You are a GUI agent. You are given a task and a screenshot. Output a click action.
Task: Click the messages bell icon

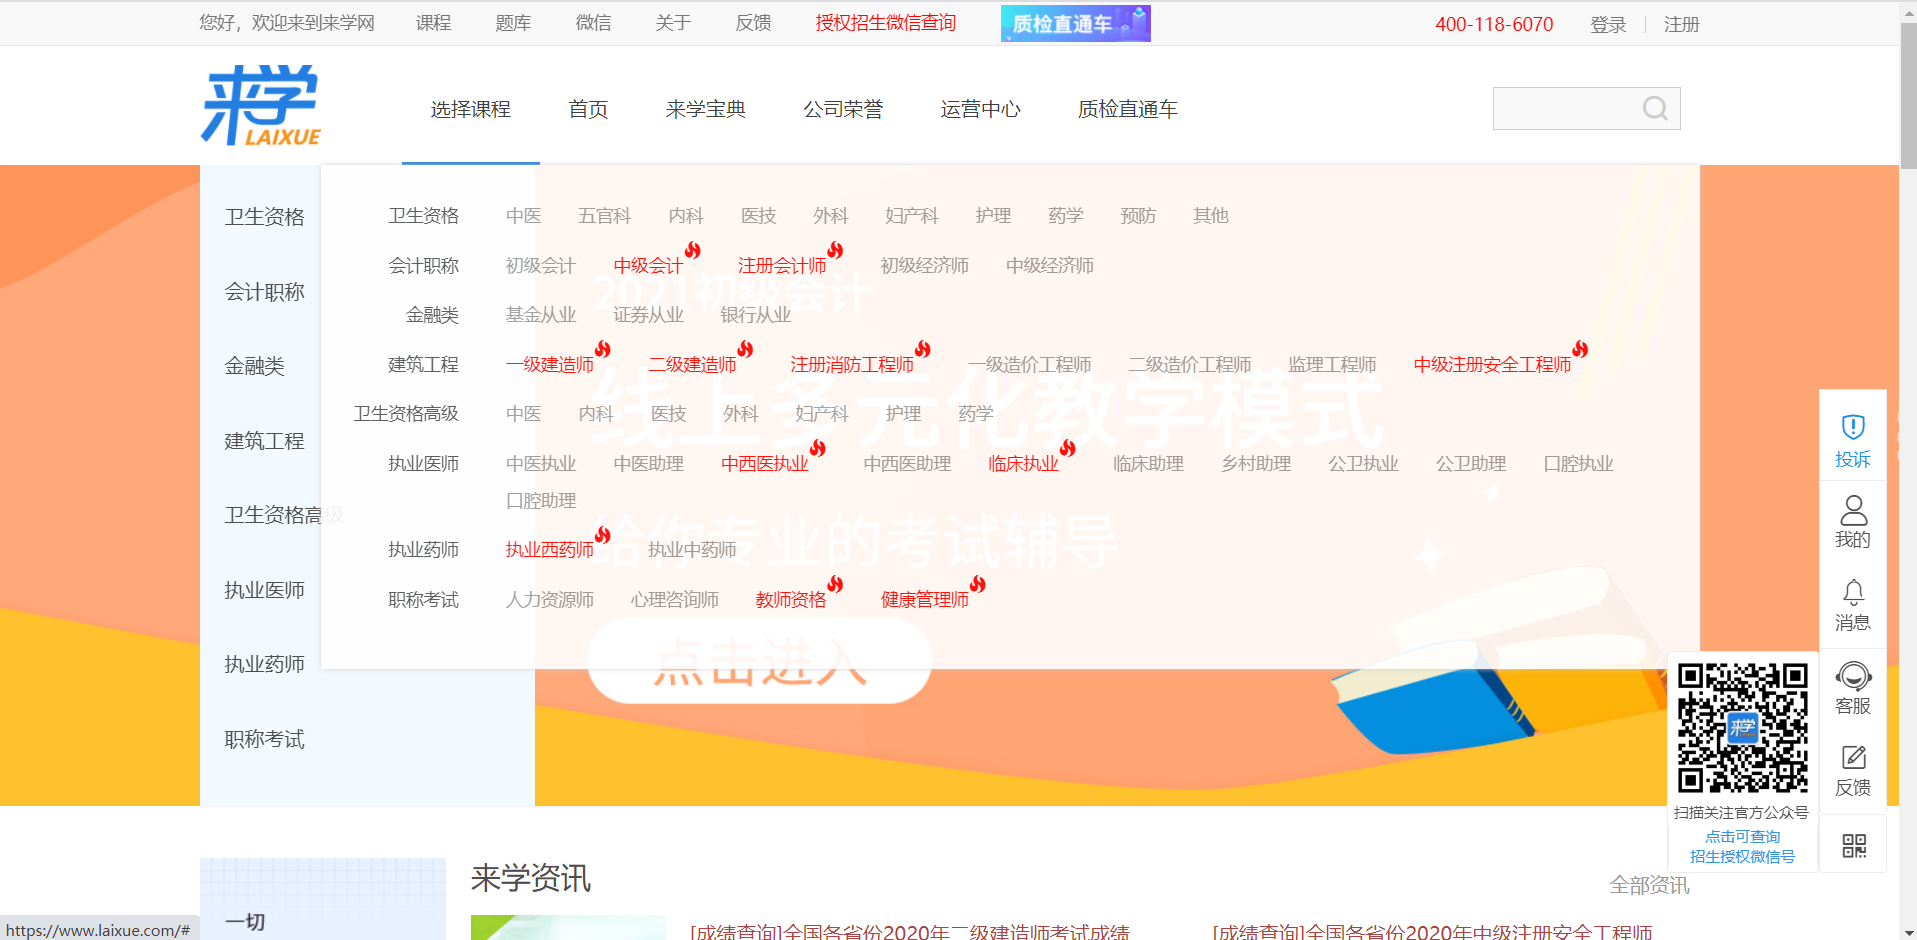(1852, 593)
